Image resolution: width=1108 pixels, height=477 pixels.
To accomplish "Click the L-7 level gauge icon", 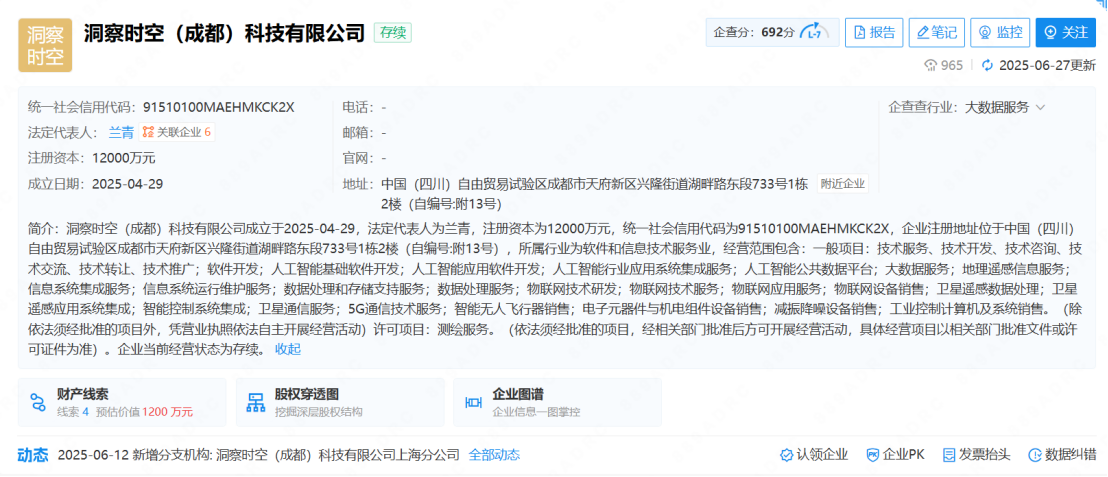I will tap(815, 33).
